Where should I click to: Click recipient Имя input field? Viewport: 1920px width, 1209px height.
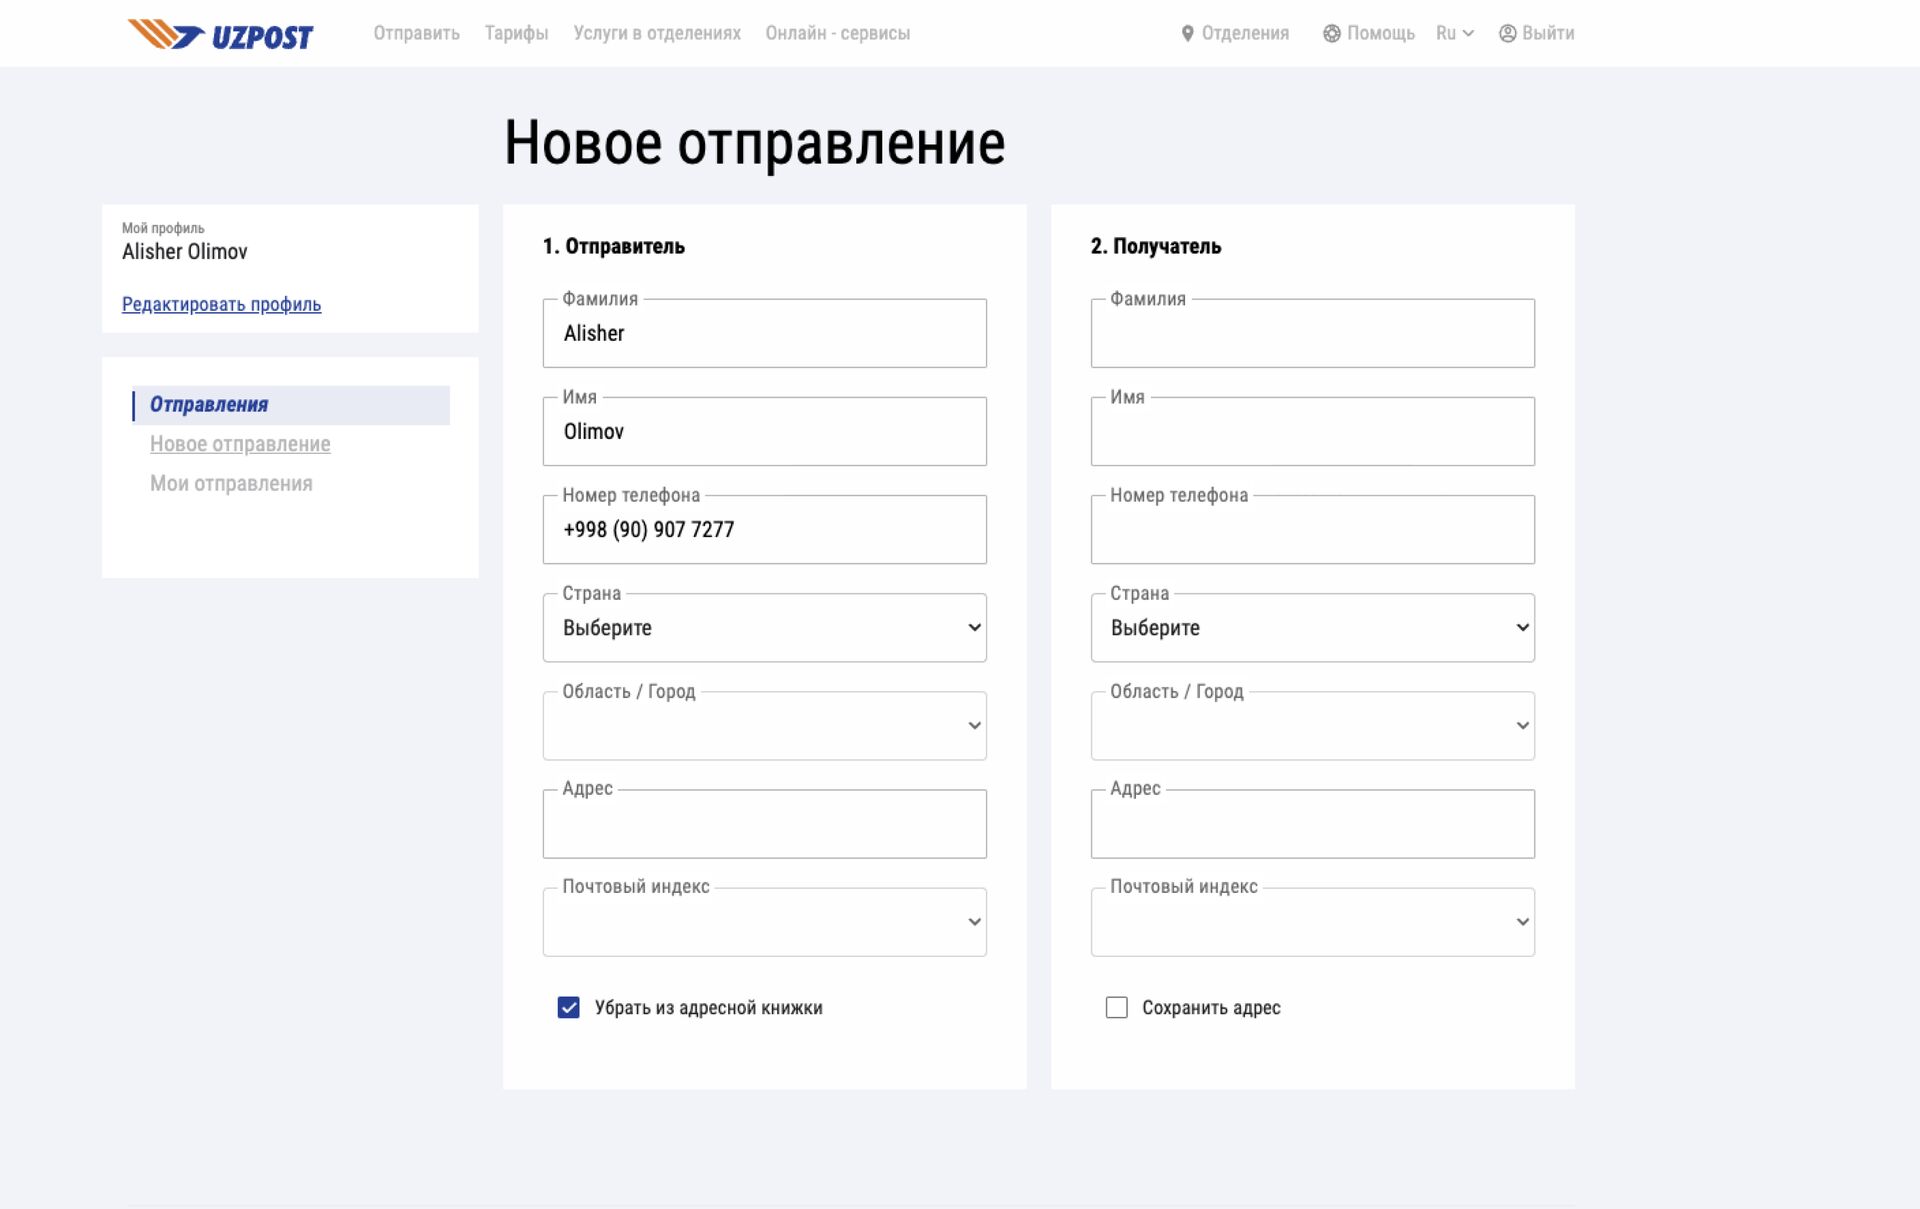(1312, 431)
